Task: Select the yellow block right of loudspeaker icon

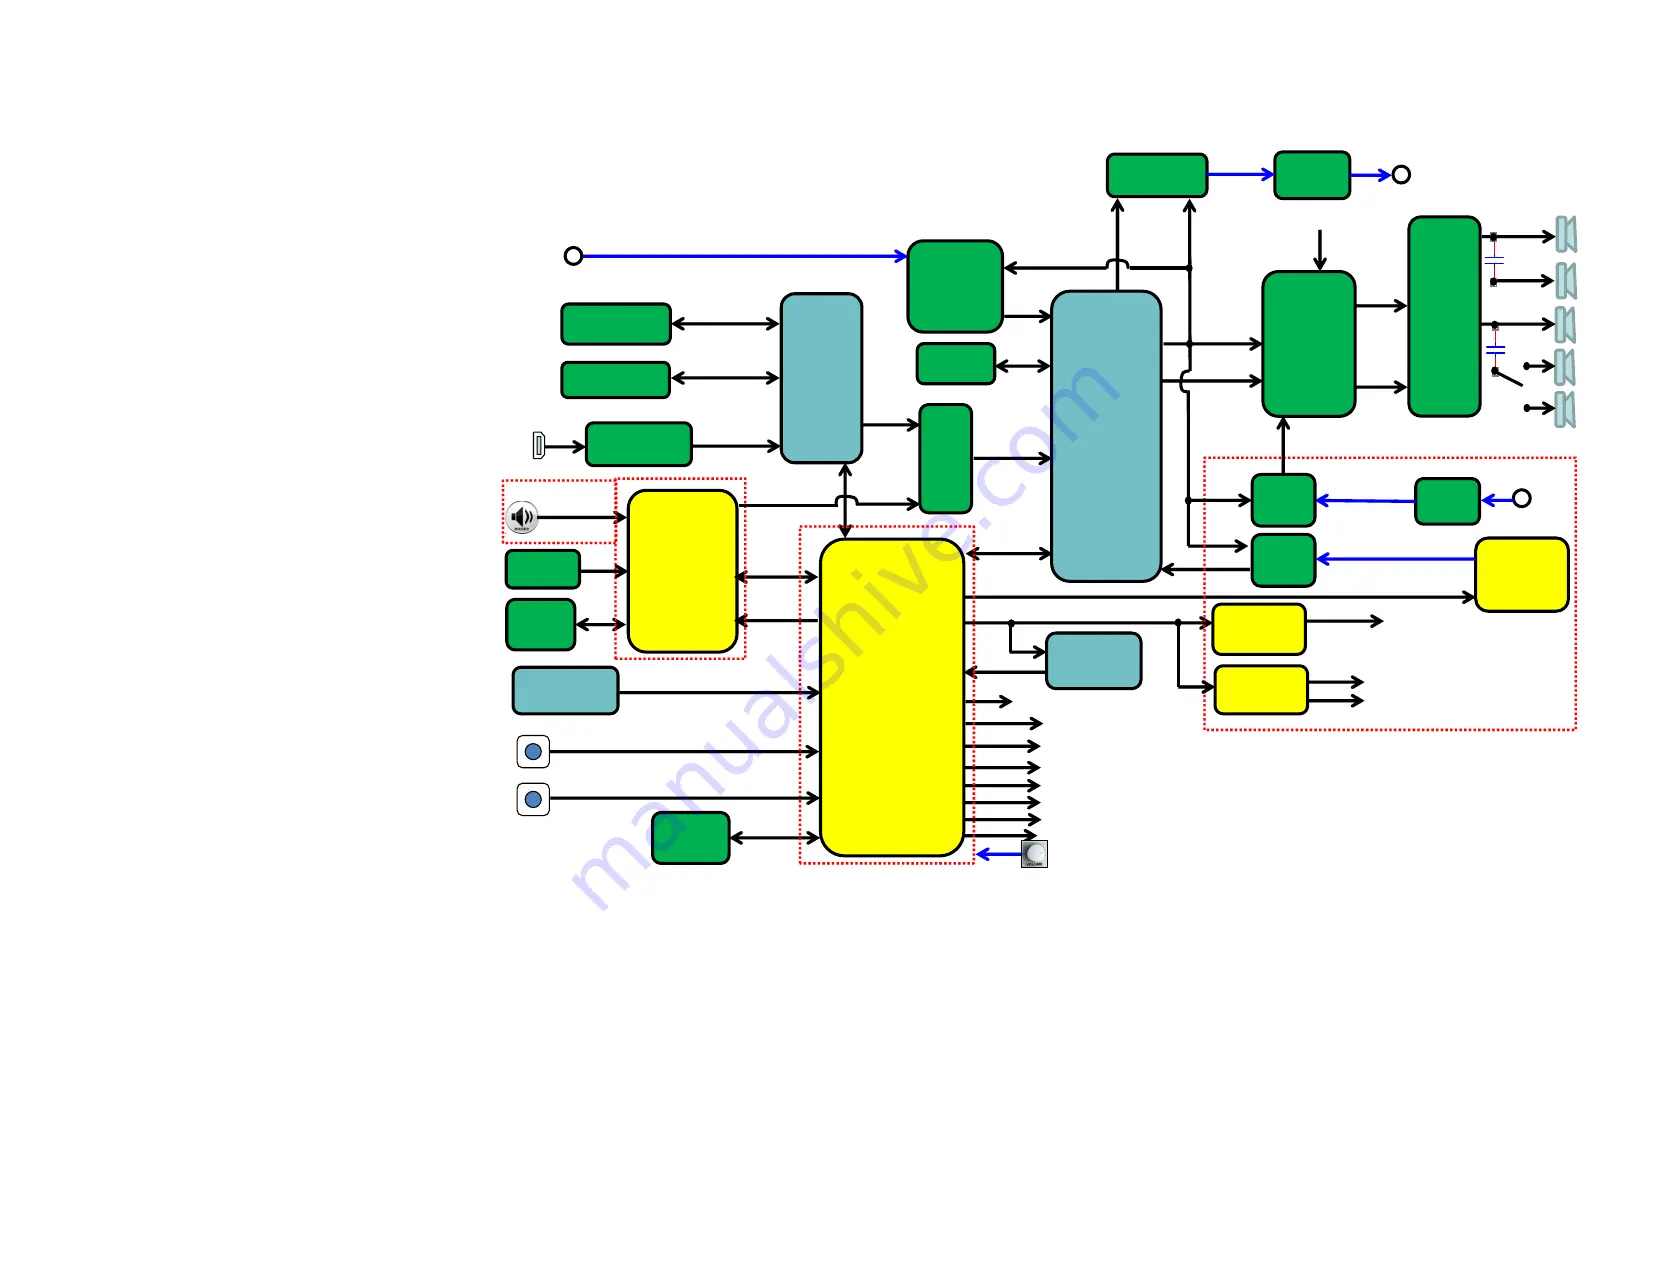Action: pyautogui.click(x=683, y=571)
